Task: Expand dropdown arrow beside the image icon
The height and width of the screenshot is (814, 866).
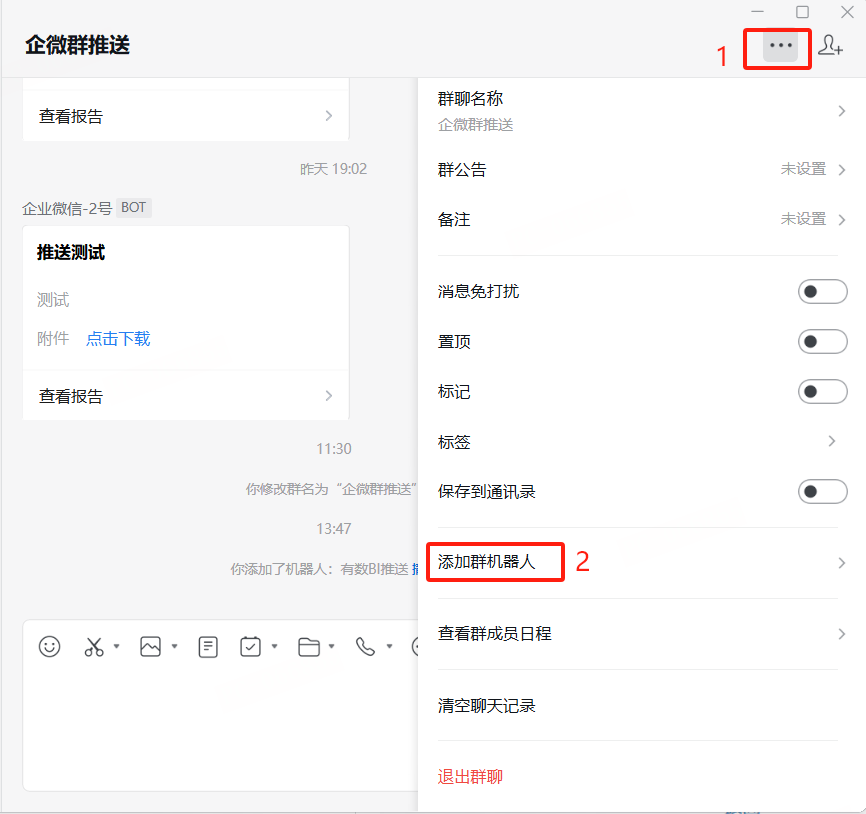Action: (x=175, y=647)
